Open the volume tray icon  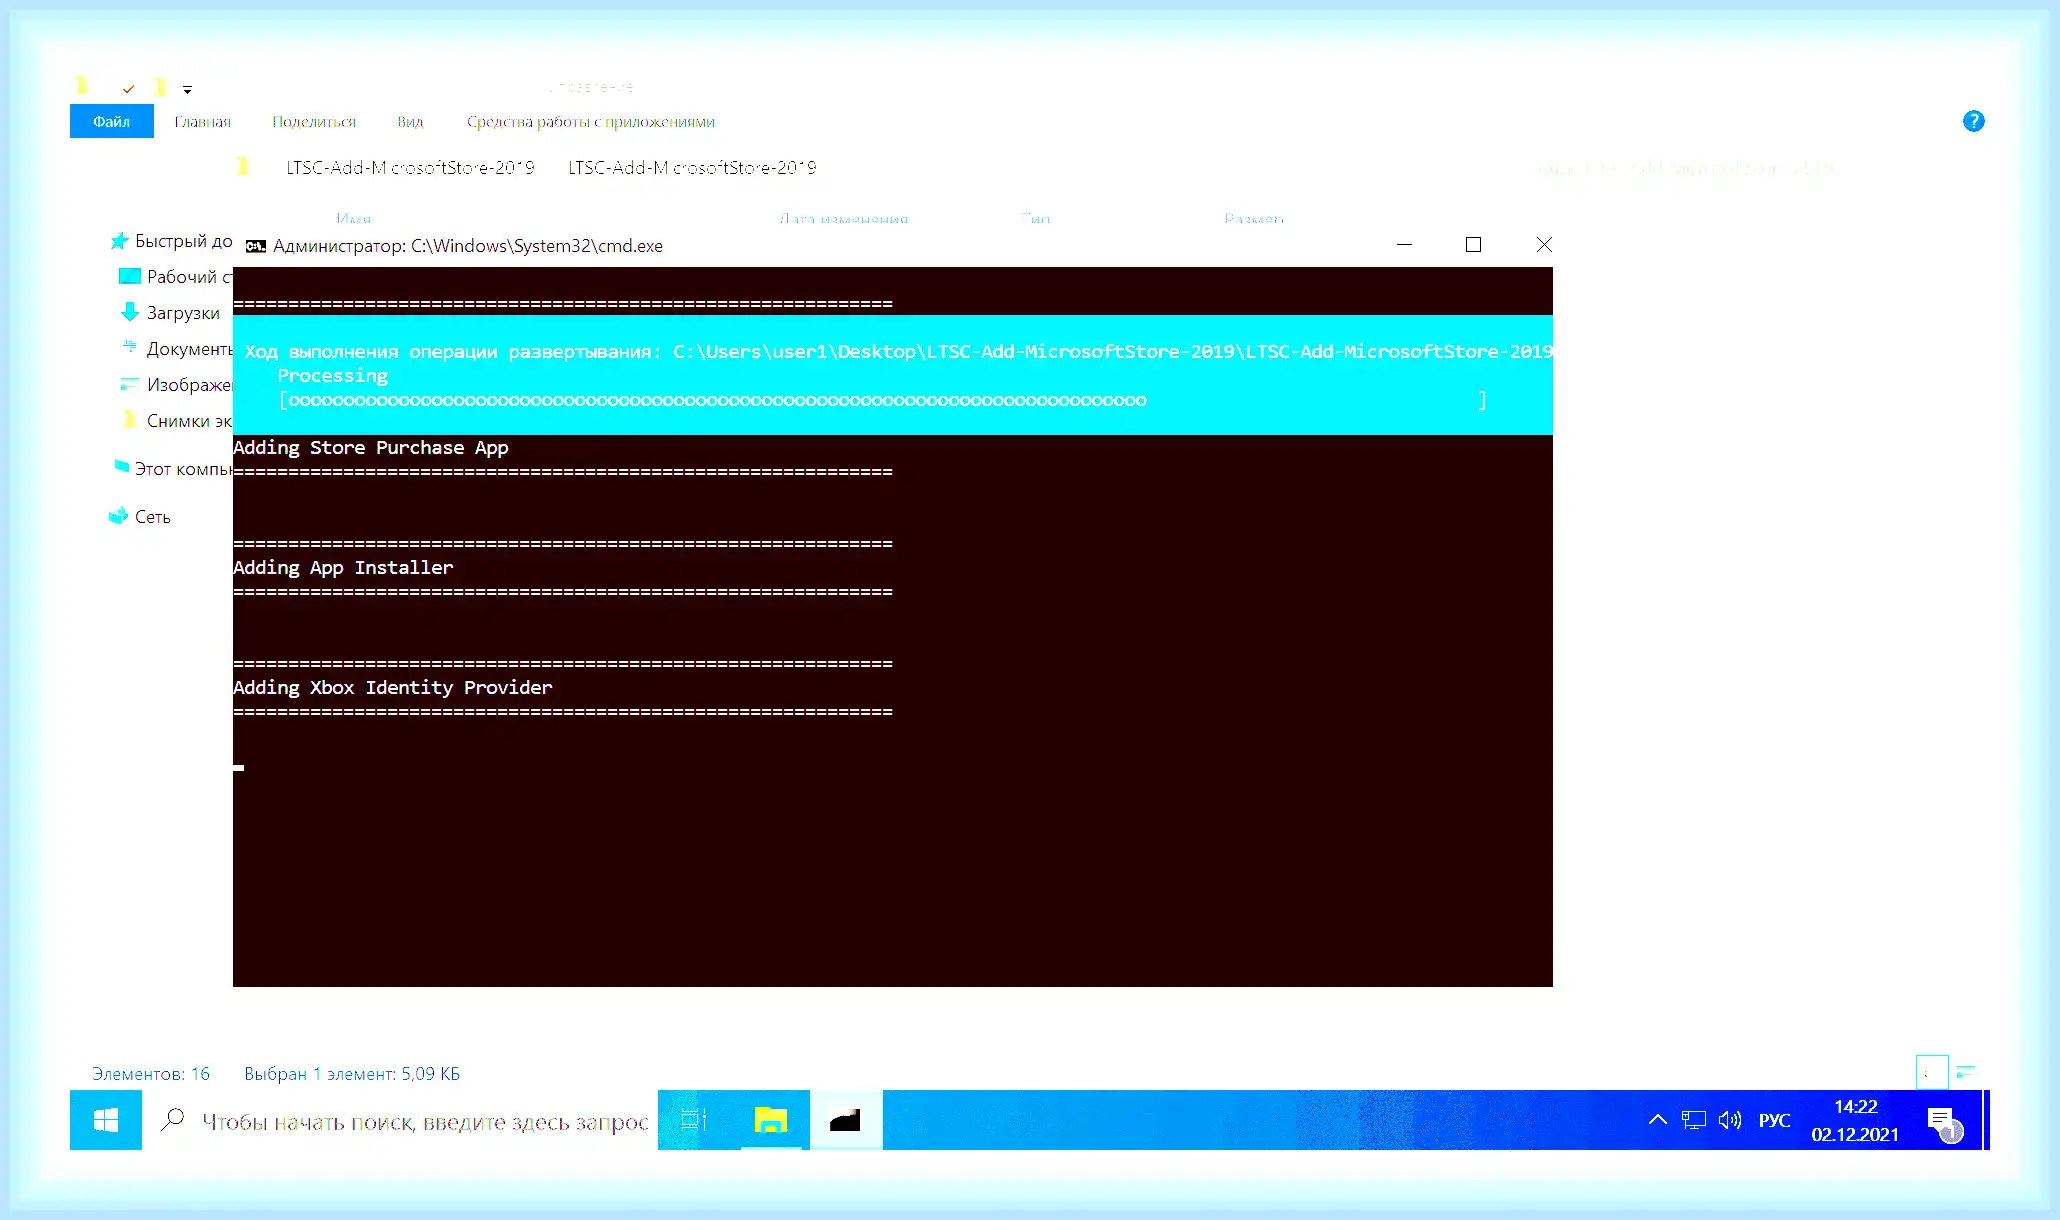coord(1730,1120)
